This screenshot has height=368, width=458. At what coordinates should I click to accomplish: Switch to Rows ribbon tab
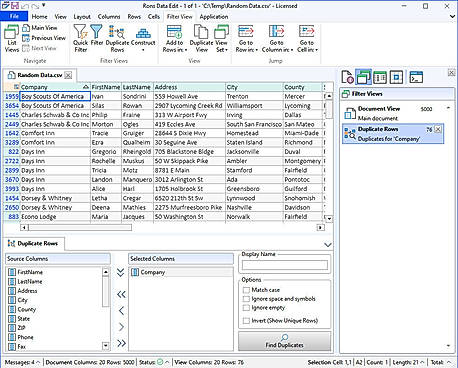(x=134, y=16)
